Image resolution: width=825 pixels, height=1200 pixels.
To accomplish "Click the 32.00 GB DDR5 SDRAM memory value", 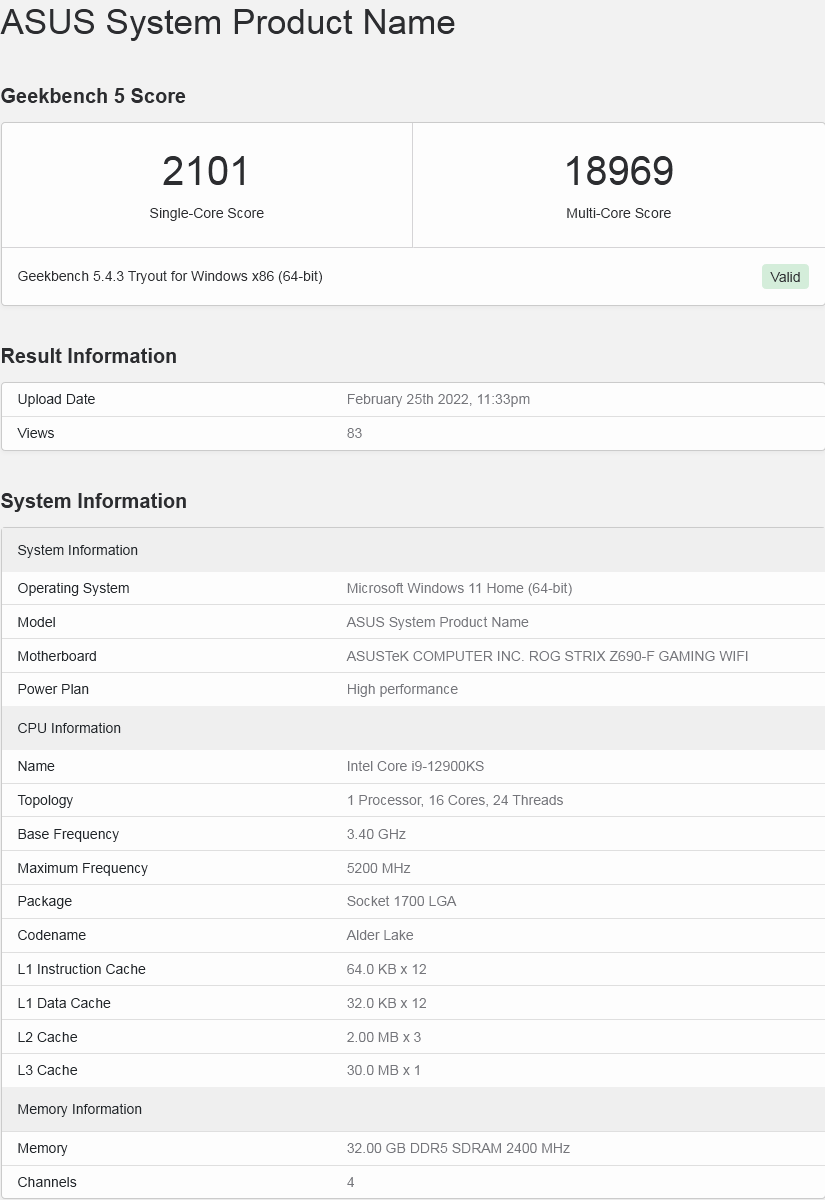I will pyautogui.click(x=458, y=1148).
